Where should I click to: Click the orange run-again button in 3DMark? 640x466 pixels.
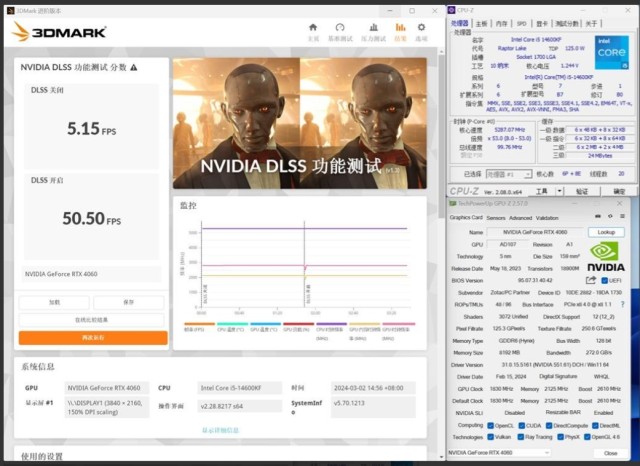coord(93,337)
